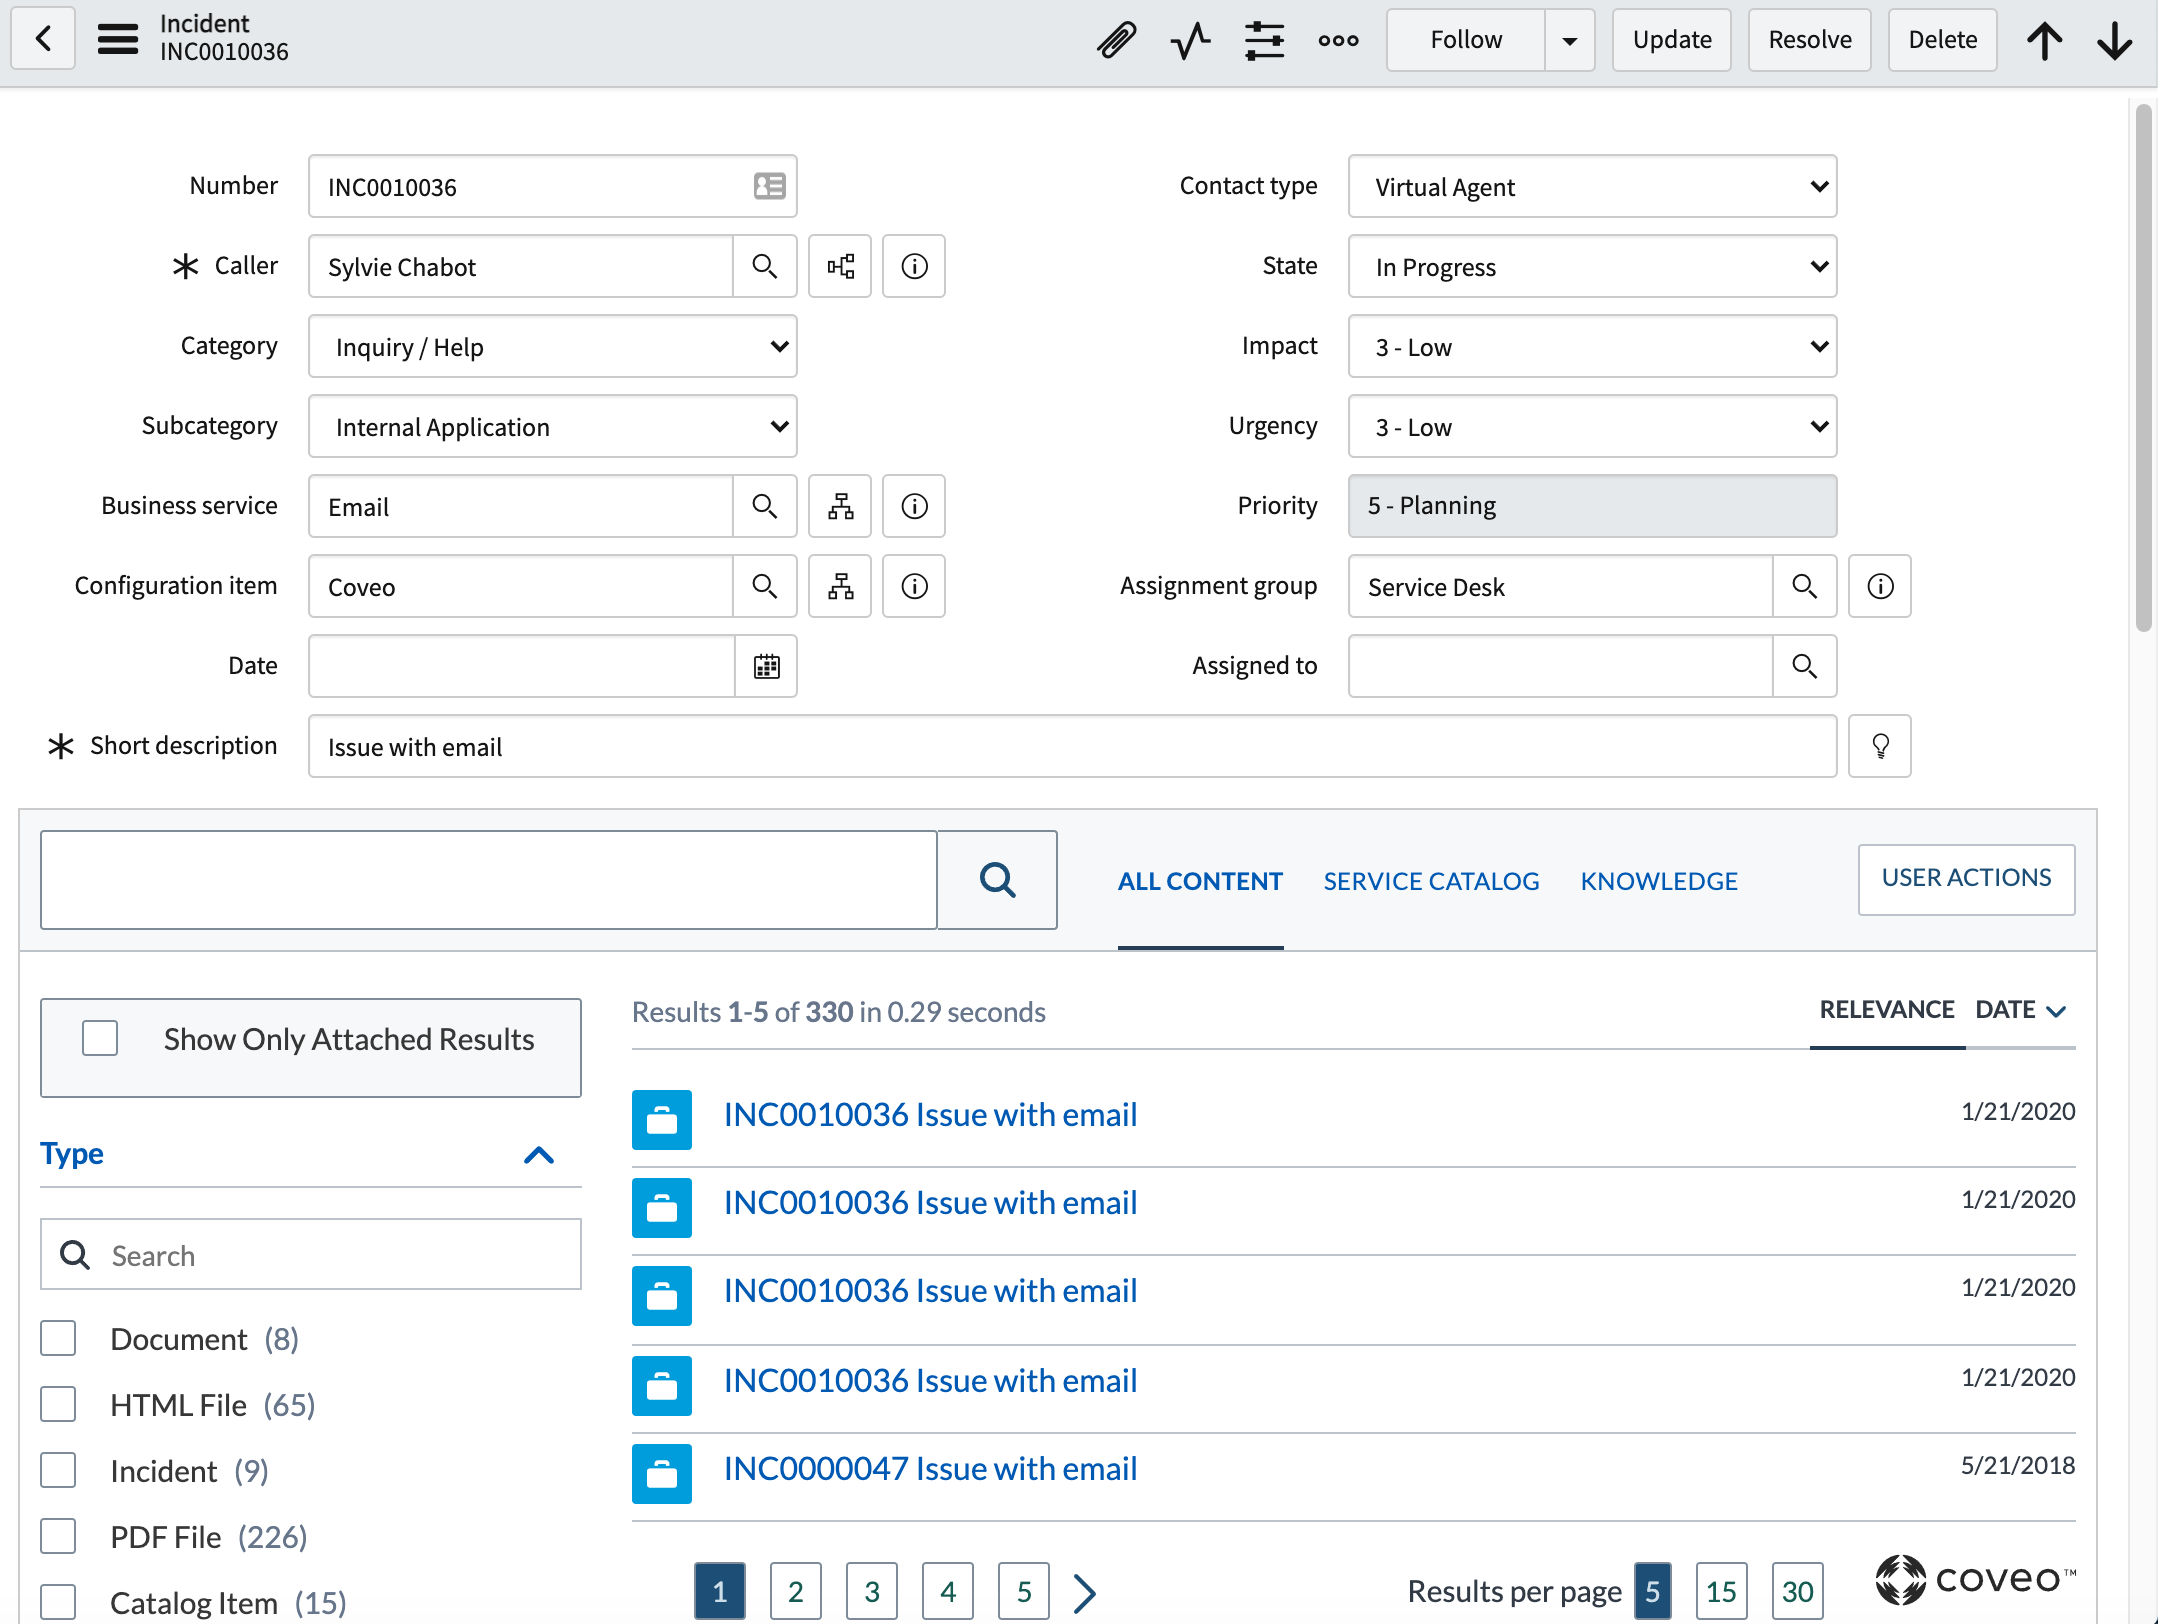
Task: Show 30 results per page
Action: point(1798,1591)
